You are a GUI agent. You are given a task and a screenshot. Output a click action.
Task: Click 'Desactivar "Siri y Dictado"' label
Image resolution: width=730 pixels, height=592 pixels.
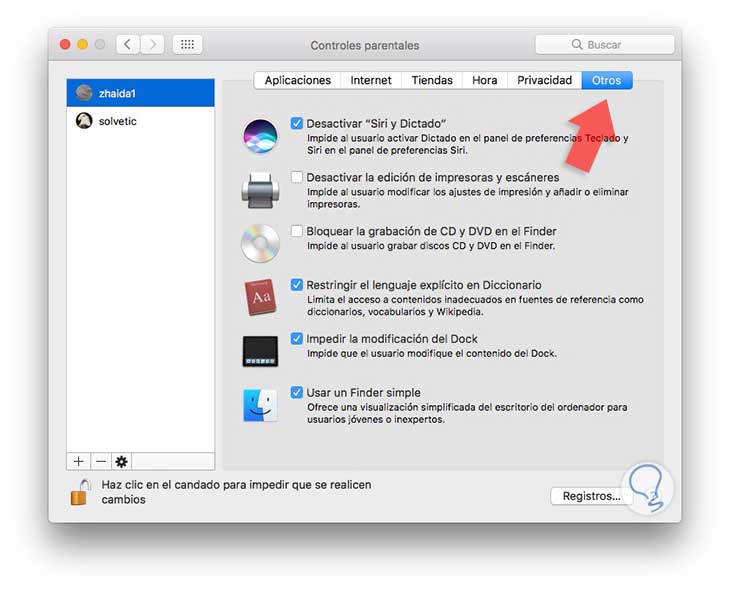376,124
